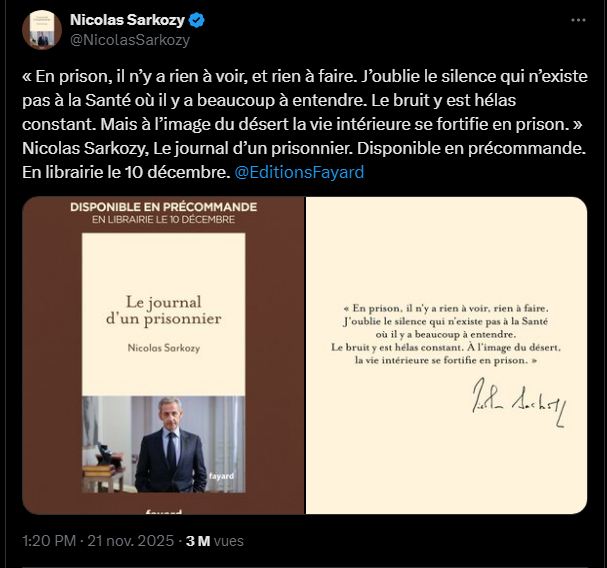Open the quote image on the right

click(x=446, y=356)
